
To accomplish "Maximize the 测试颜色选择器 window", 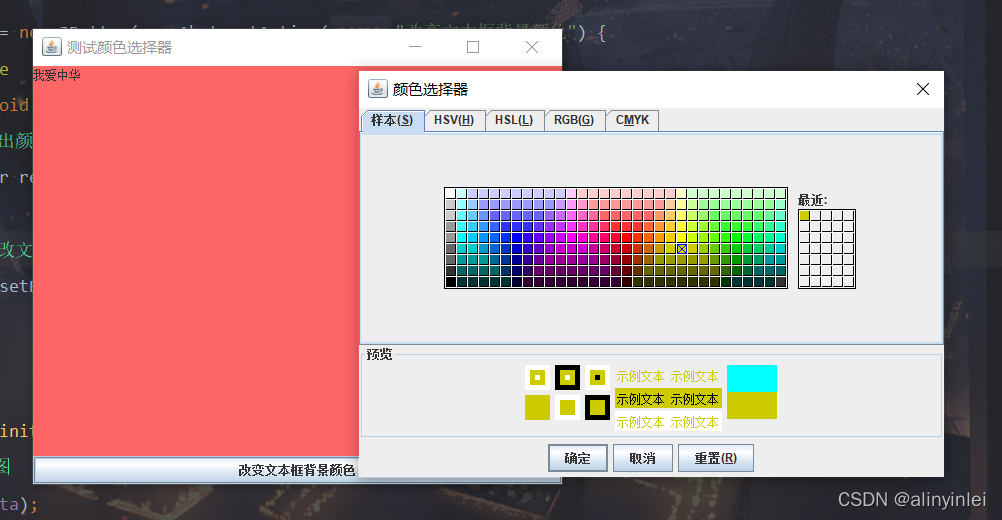I will (473, 47).
